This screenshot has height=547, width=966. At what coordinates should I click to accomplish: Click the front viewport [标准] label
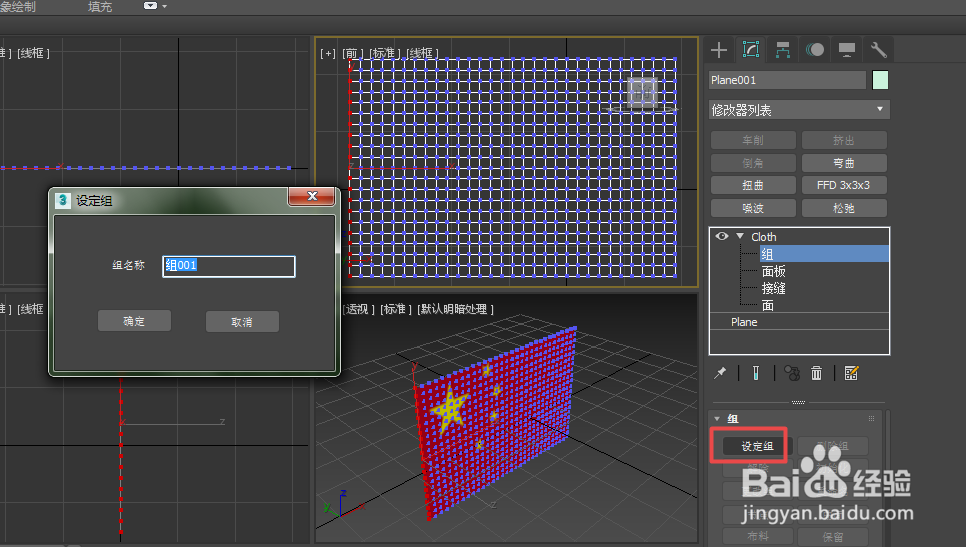pyautogui.click(x=384, y=54)
